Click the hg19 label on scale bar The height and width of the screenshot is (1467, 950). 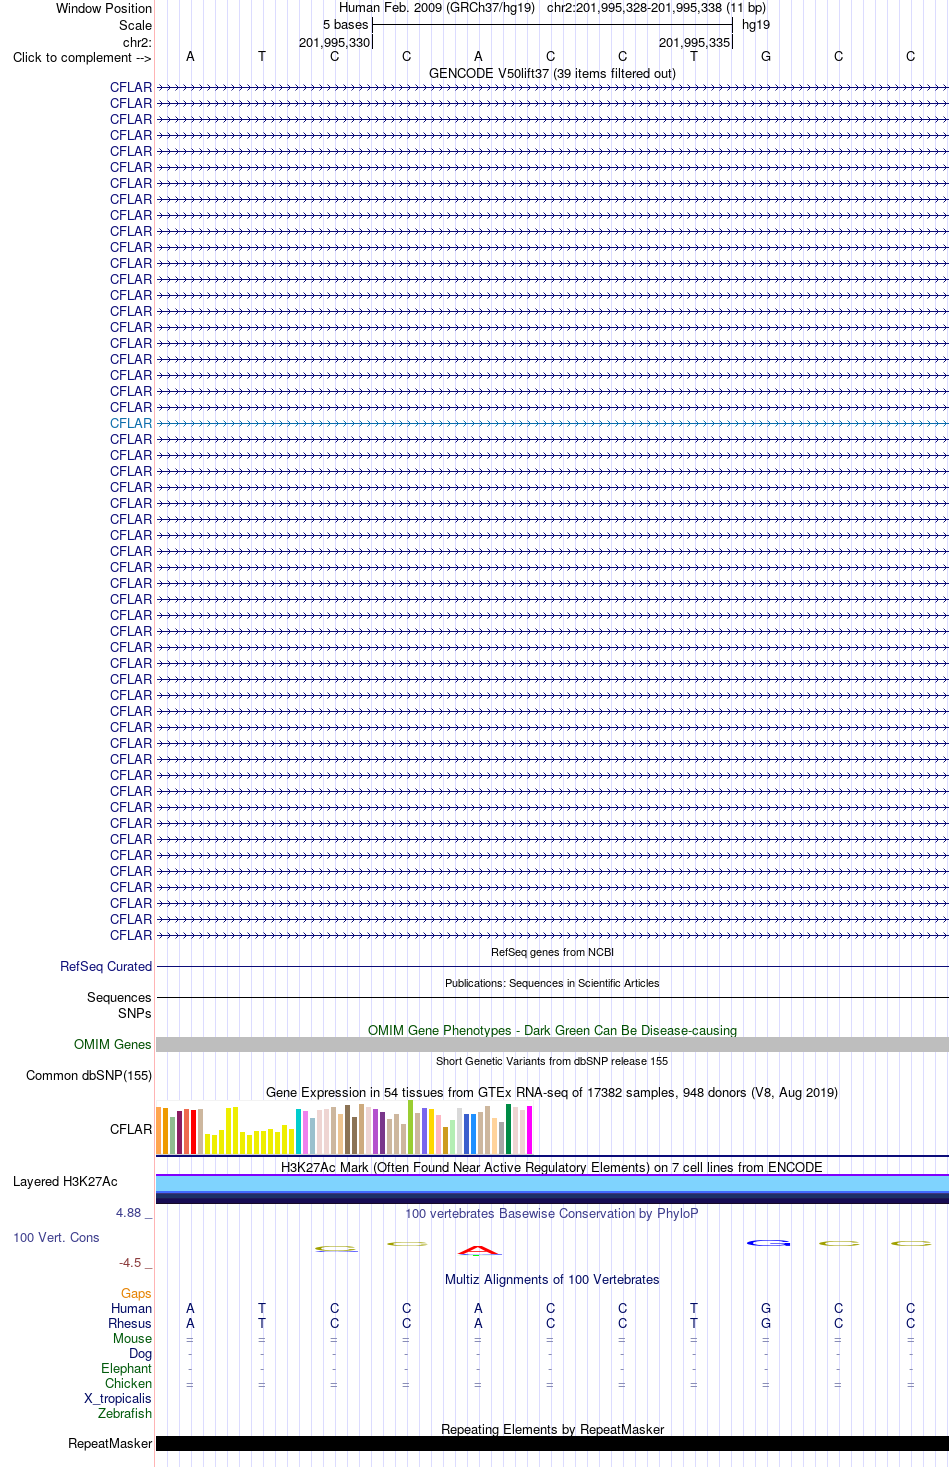pyautogui.click(x=756, y=24)
